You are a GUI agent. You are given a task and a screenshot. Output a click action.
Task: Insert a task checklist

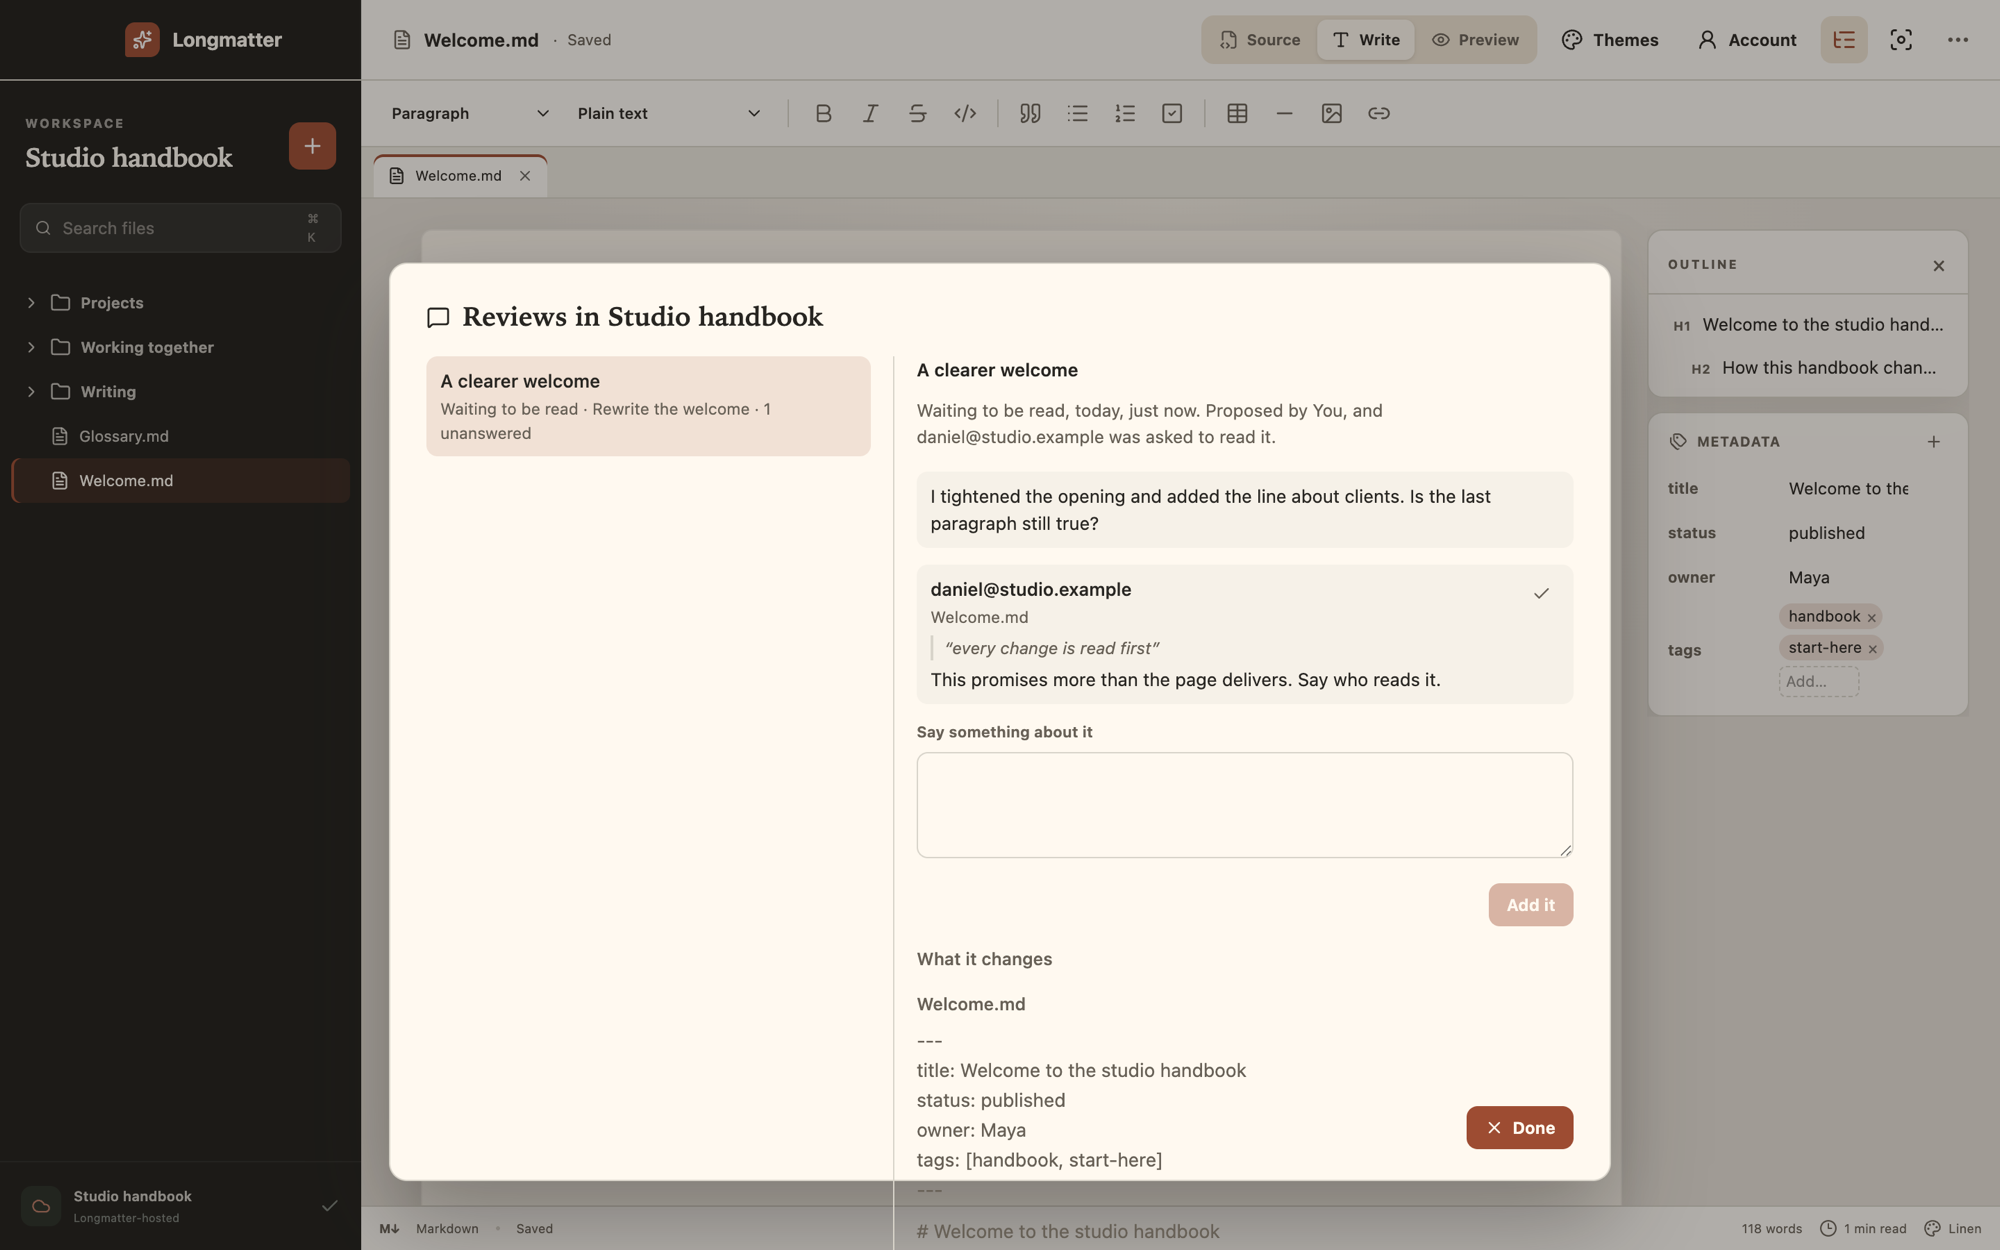(1172, 113)
